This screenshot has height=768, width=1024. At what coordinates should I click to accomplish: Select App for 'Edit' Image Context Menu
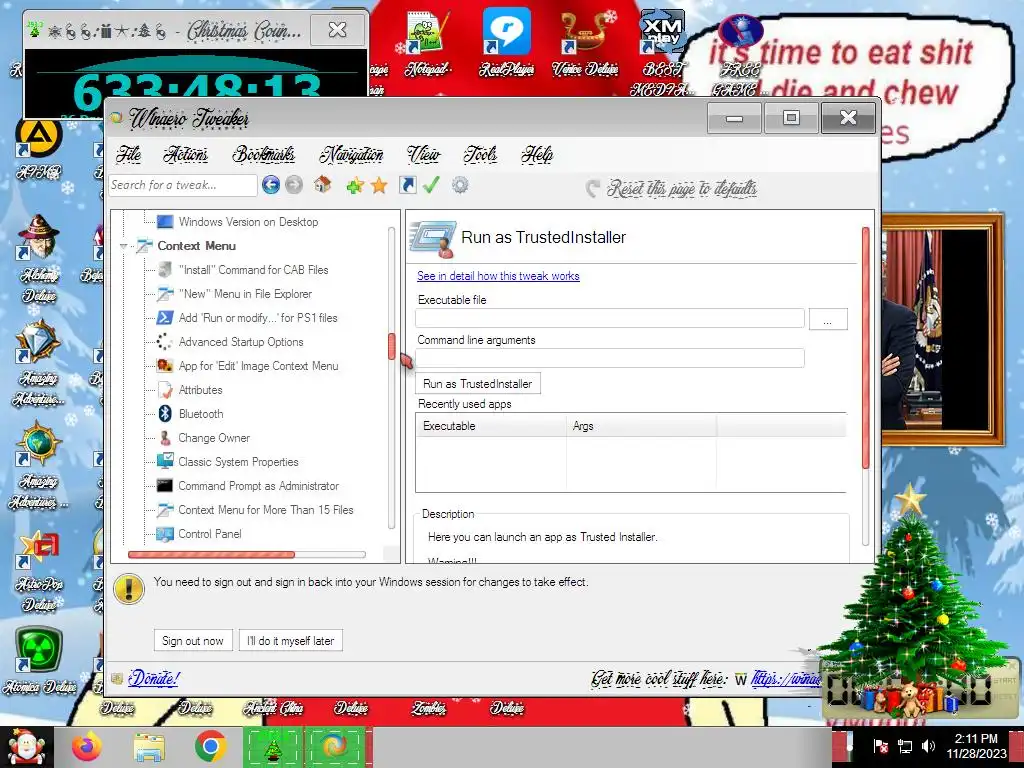click(258, 366)
